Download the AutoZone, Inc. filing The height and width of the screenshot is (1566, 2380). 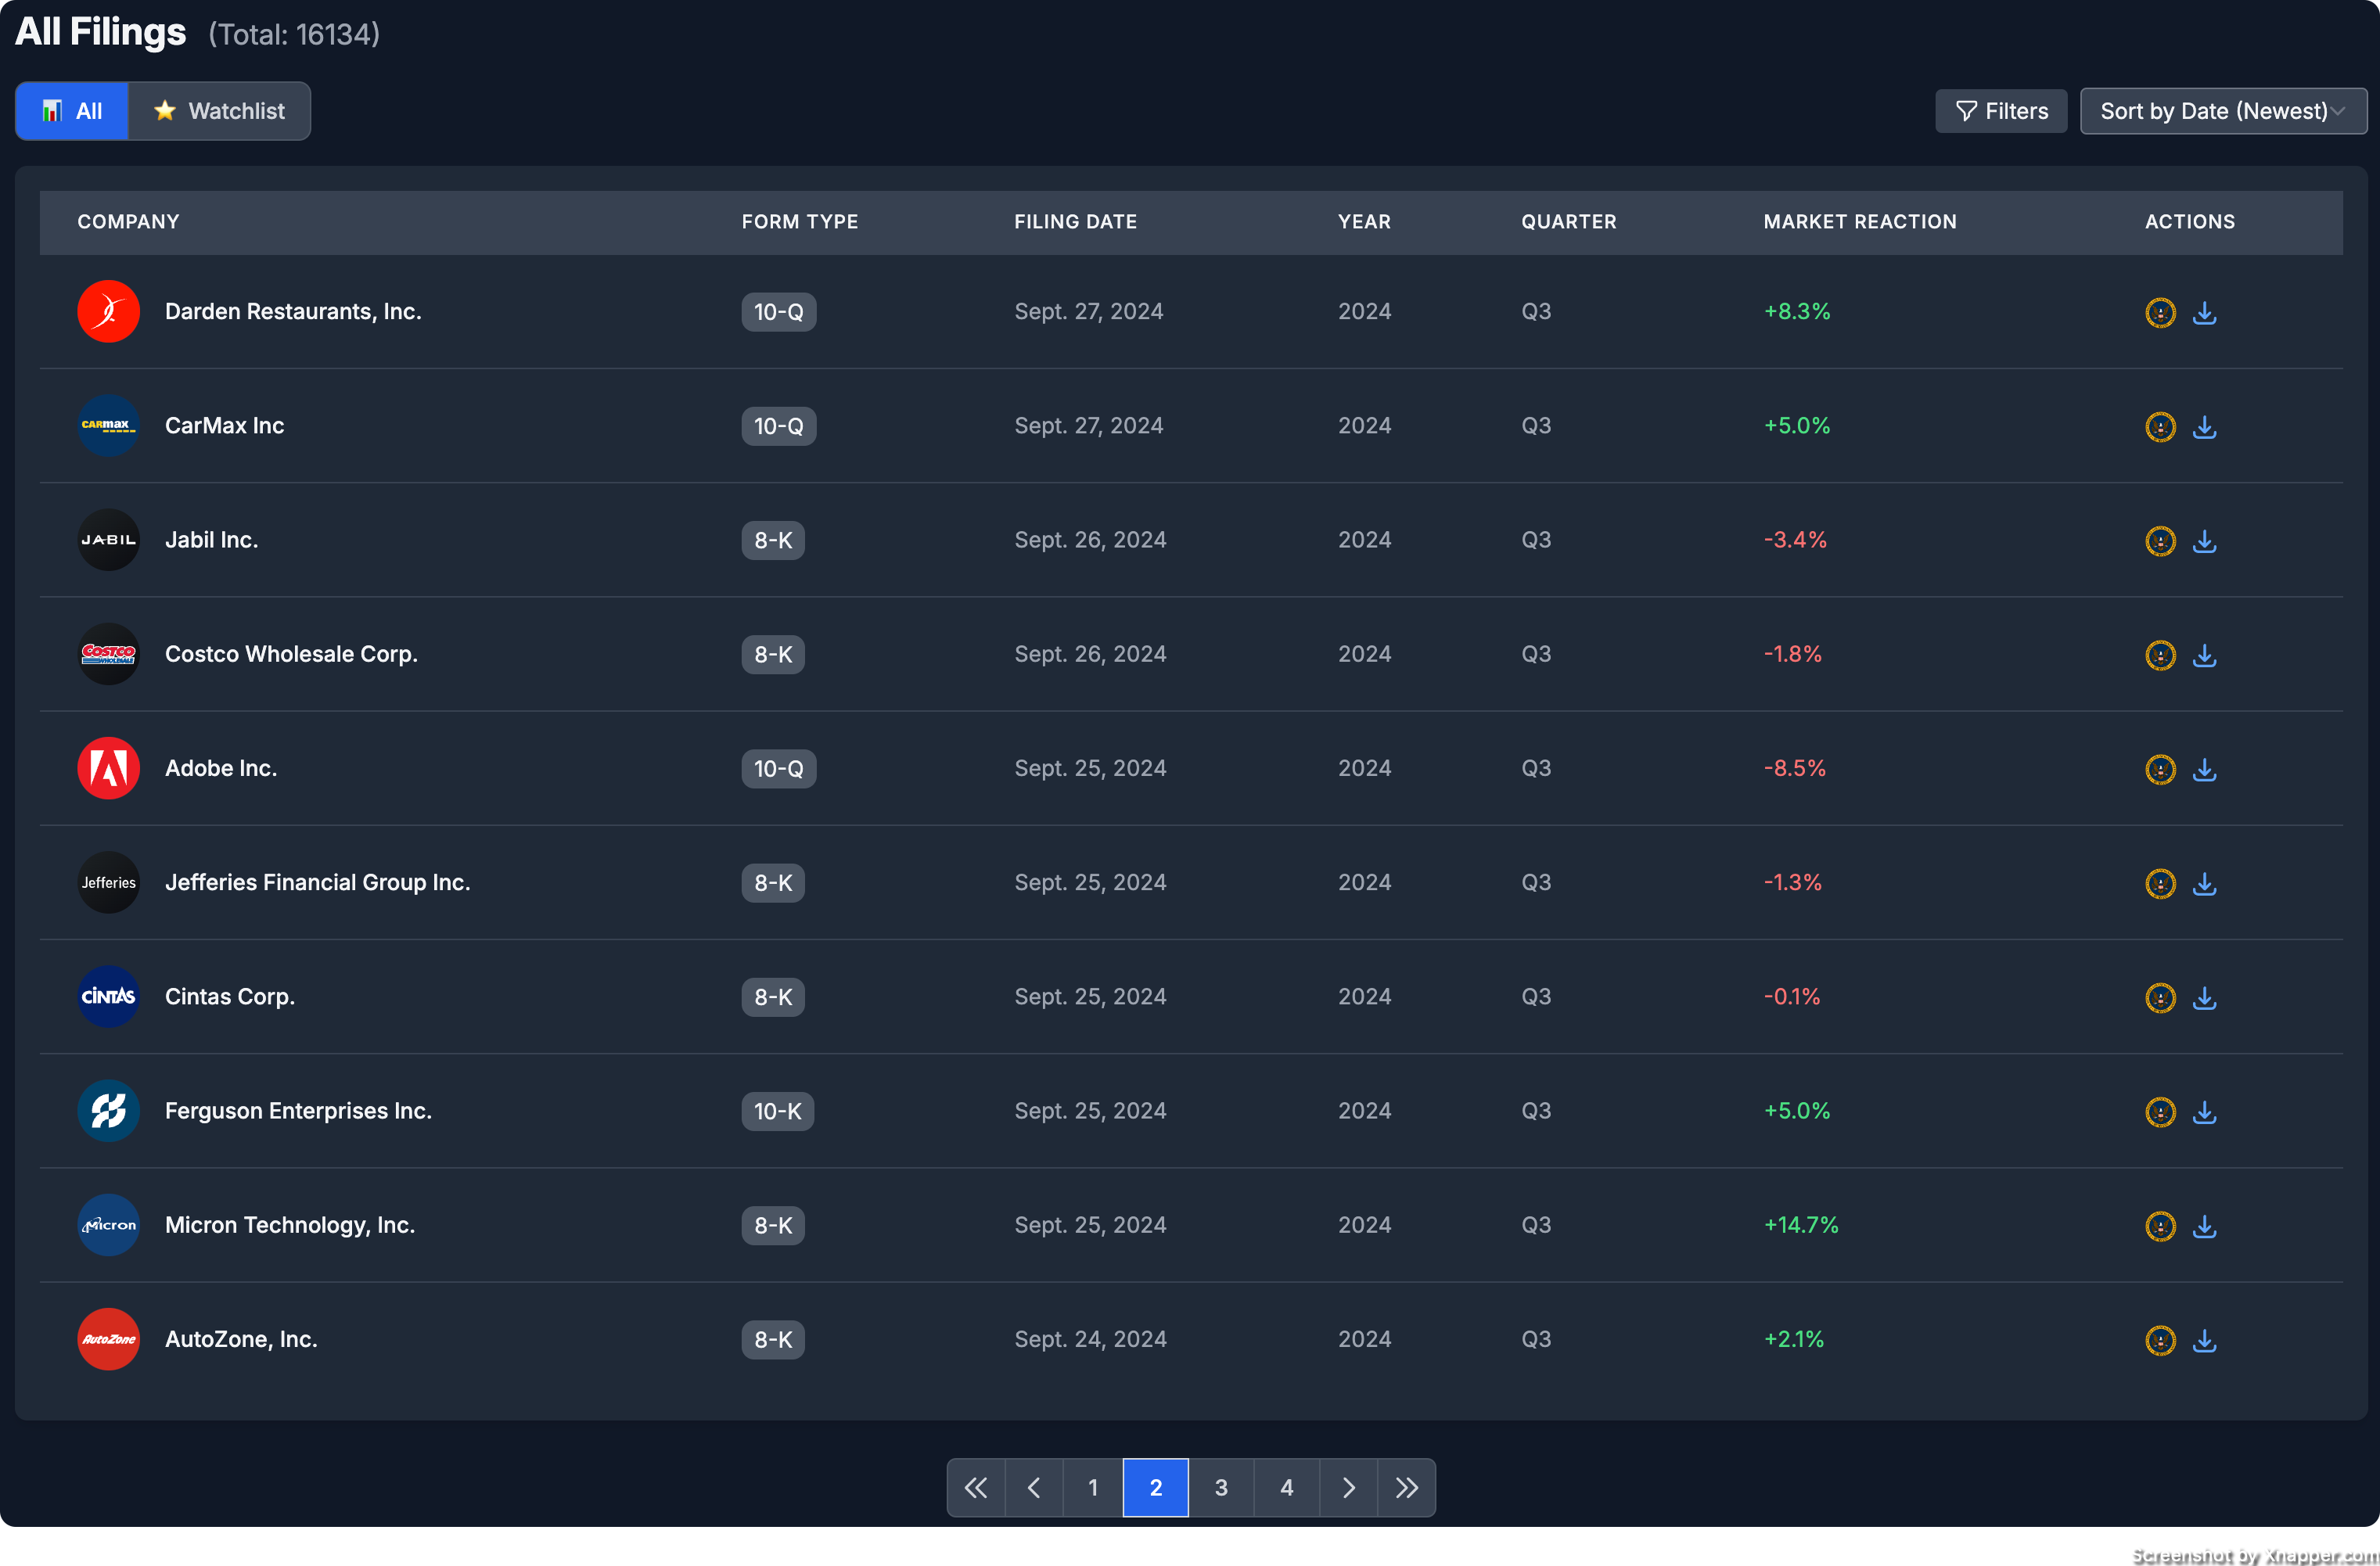coord(2204,1340)
